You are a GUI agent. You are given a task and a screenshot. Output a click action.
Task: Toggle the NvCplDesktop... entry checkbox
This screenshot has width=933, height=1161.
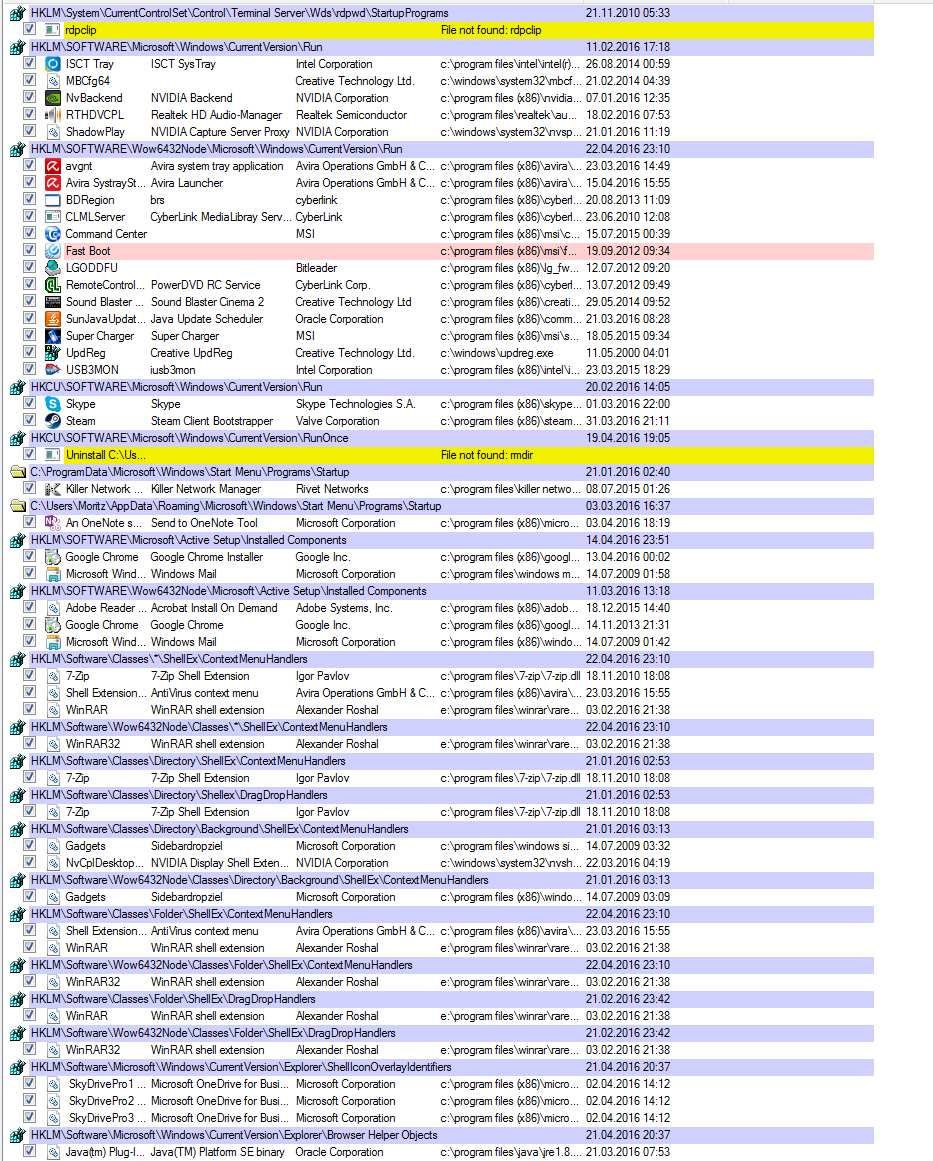(30, 863)
